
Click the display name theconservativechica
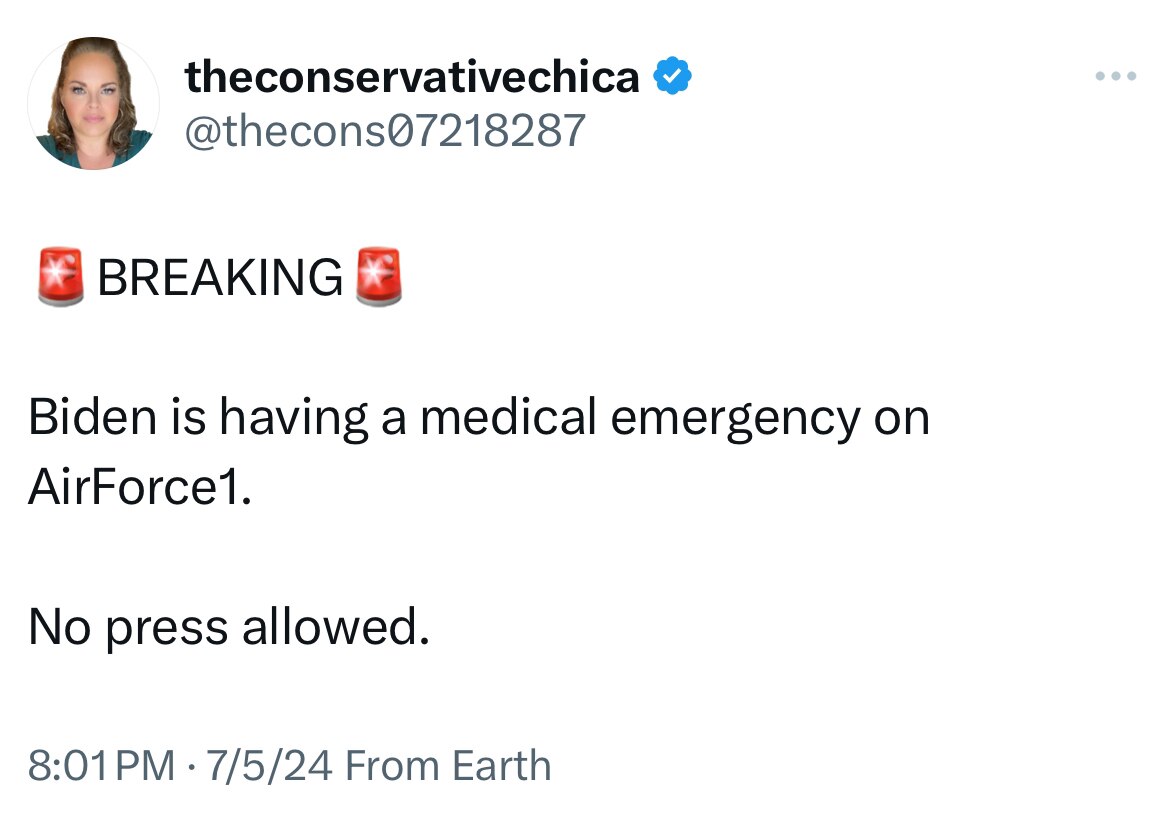coord(412,77)
